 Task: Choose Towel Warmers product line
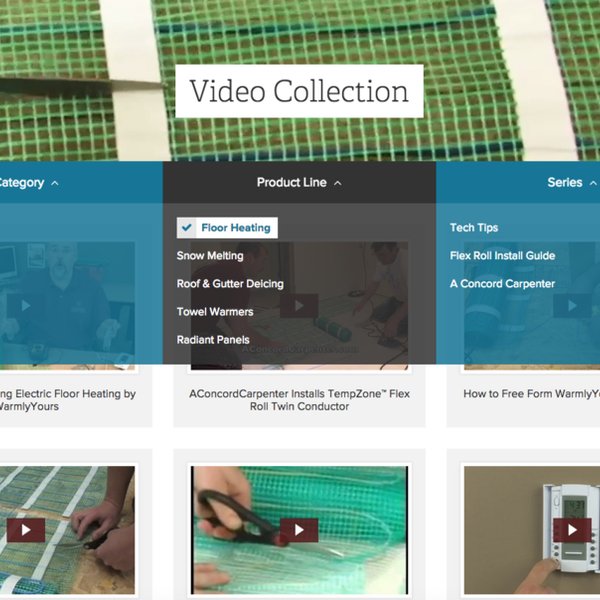(x=215, y=311)
